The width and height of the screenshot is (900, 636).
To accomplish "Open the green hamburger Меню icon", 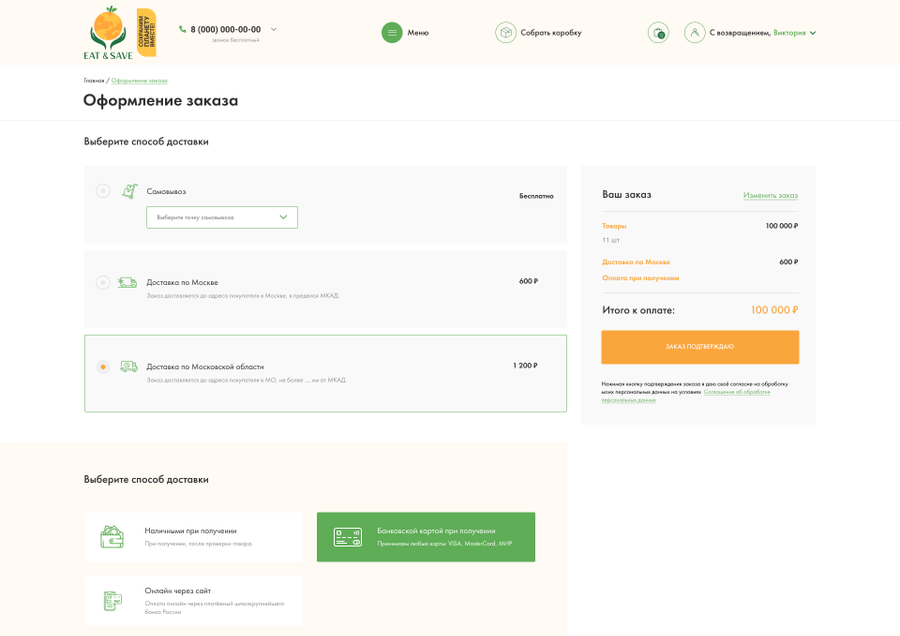I will coord(392,33).
